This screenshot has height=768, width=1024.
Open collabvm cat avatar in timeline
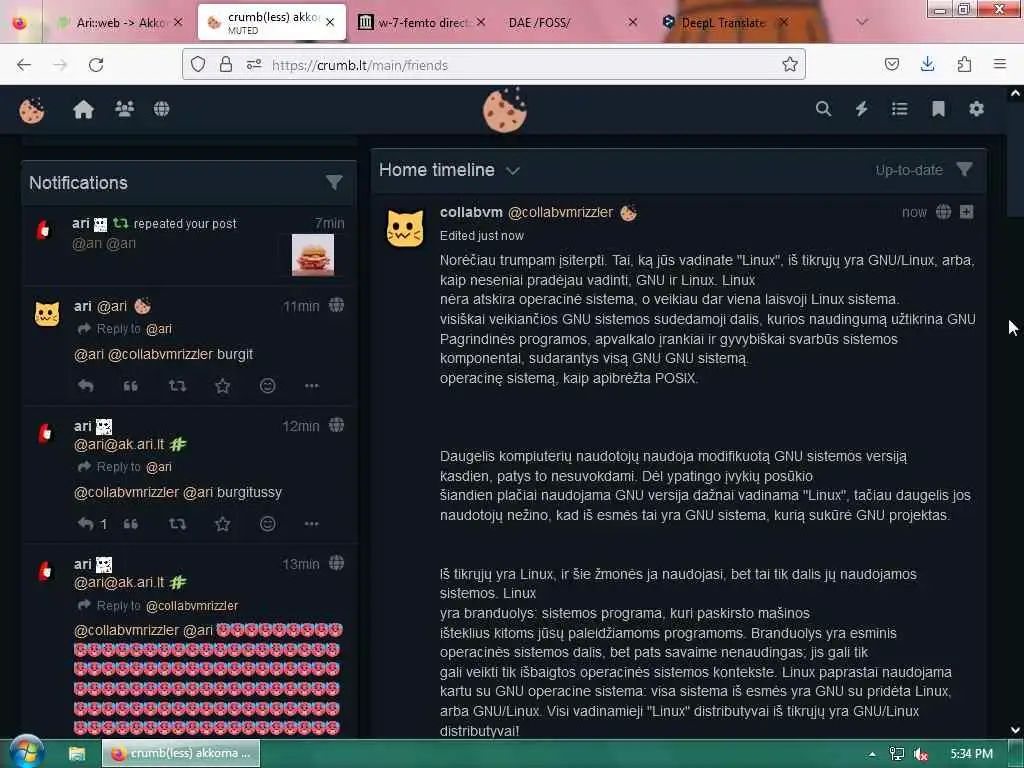pyautogui.click(x=405, y=229)
